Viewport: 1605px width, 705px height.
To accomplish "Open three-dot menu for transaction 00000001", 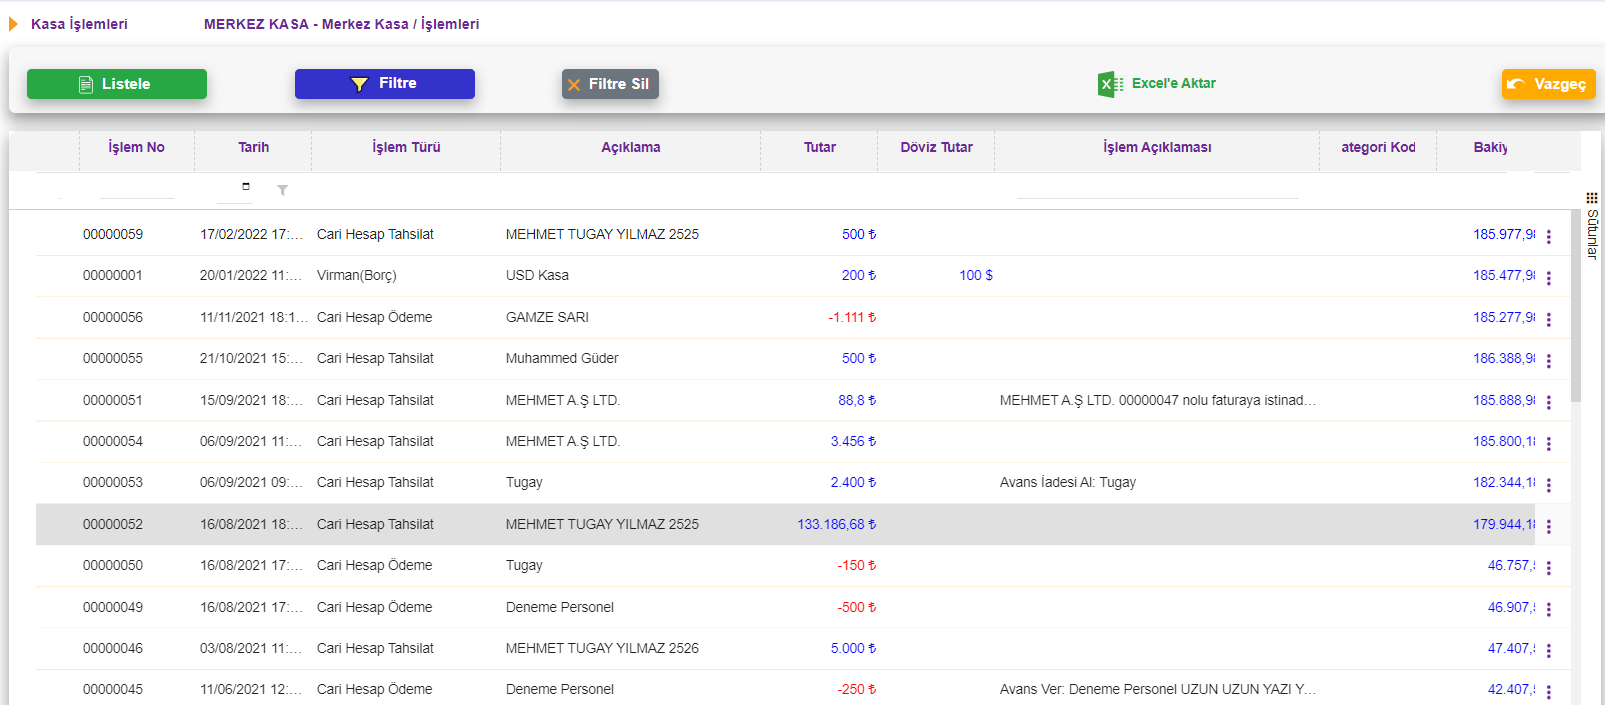I will [x=1549, y=278].
